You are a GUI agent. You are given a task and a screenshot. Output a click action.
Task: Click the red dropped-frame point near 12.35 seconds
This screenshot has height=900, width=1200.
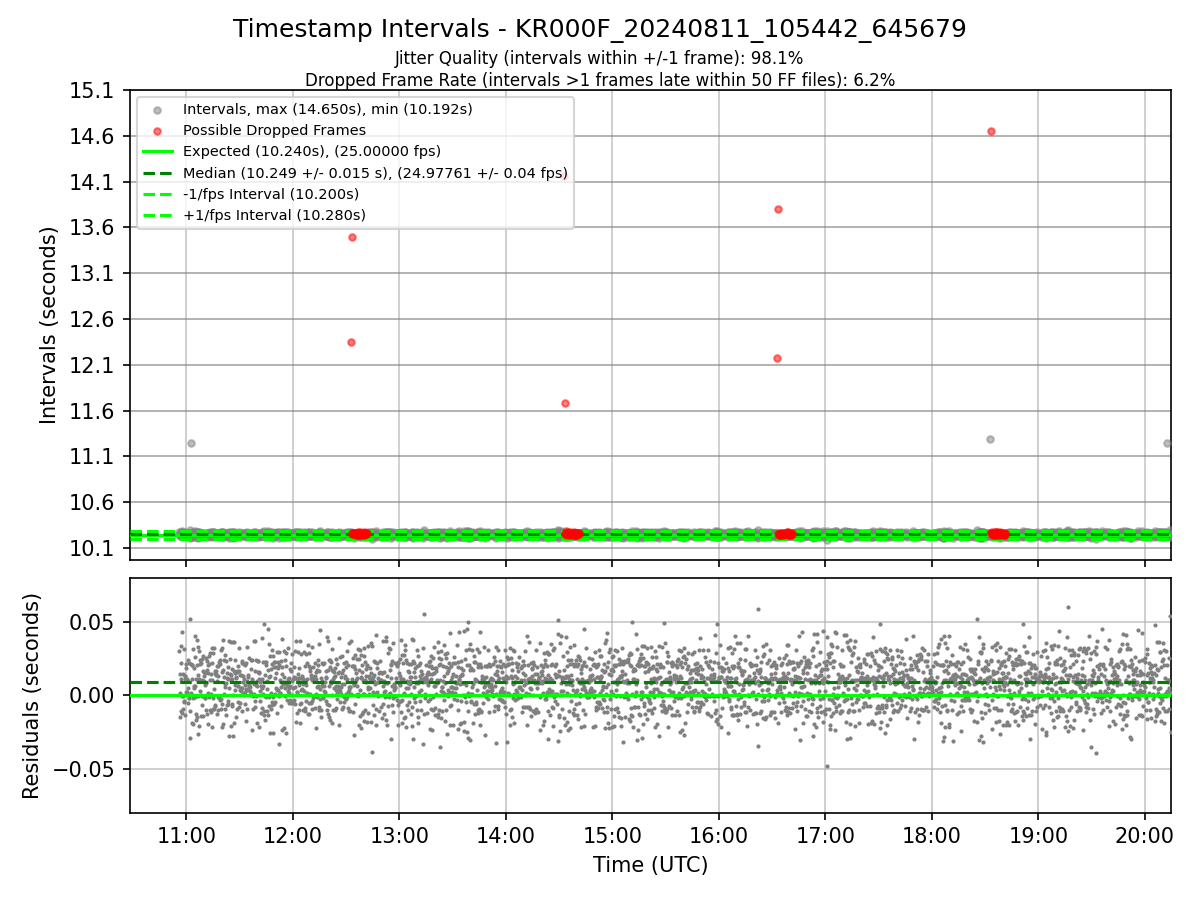pos(351,342)
